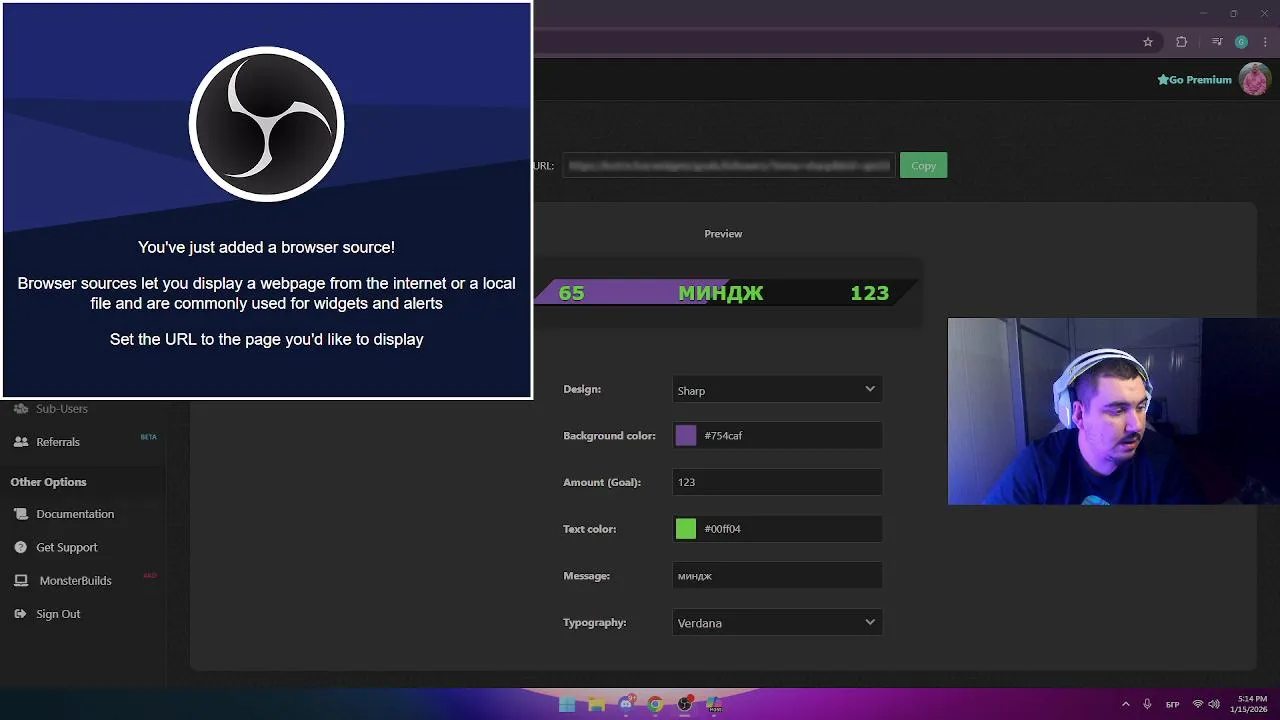Open Discord on the taskbar

pos(626,704)
